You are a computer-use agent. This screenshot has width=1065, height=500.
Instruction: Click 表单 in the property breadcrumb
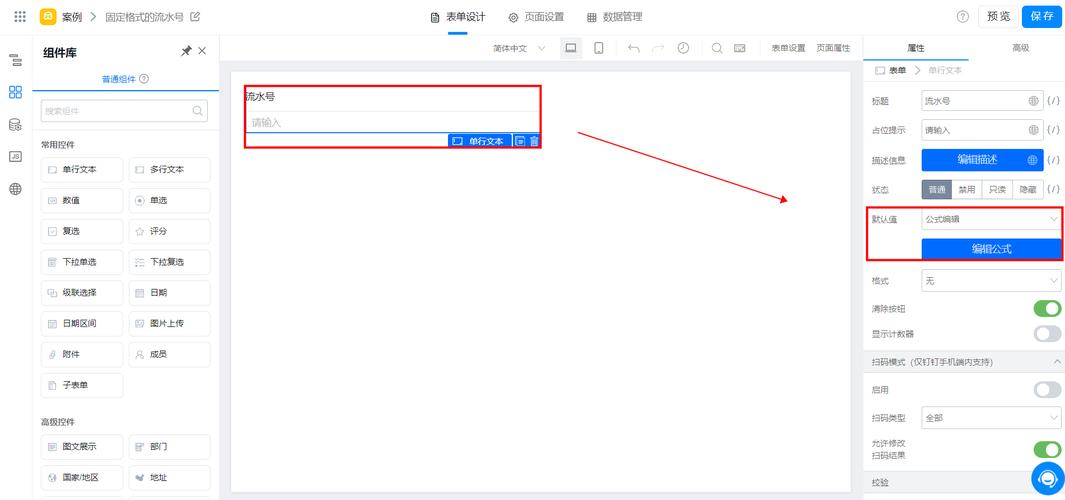897,70
